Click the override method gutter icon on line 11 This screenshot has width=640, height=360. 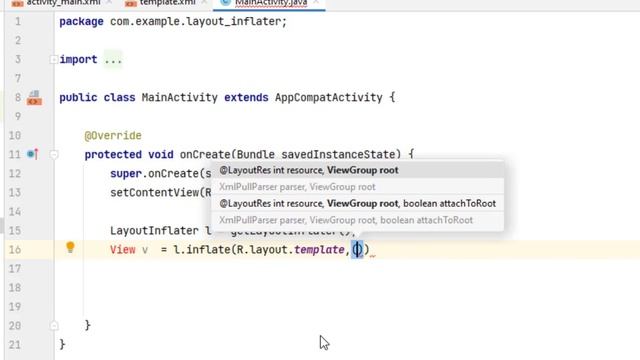[x=32, y=154]
